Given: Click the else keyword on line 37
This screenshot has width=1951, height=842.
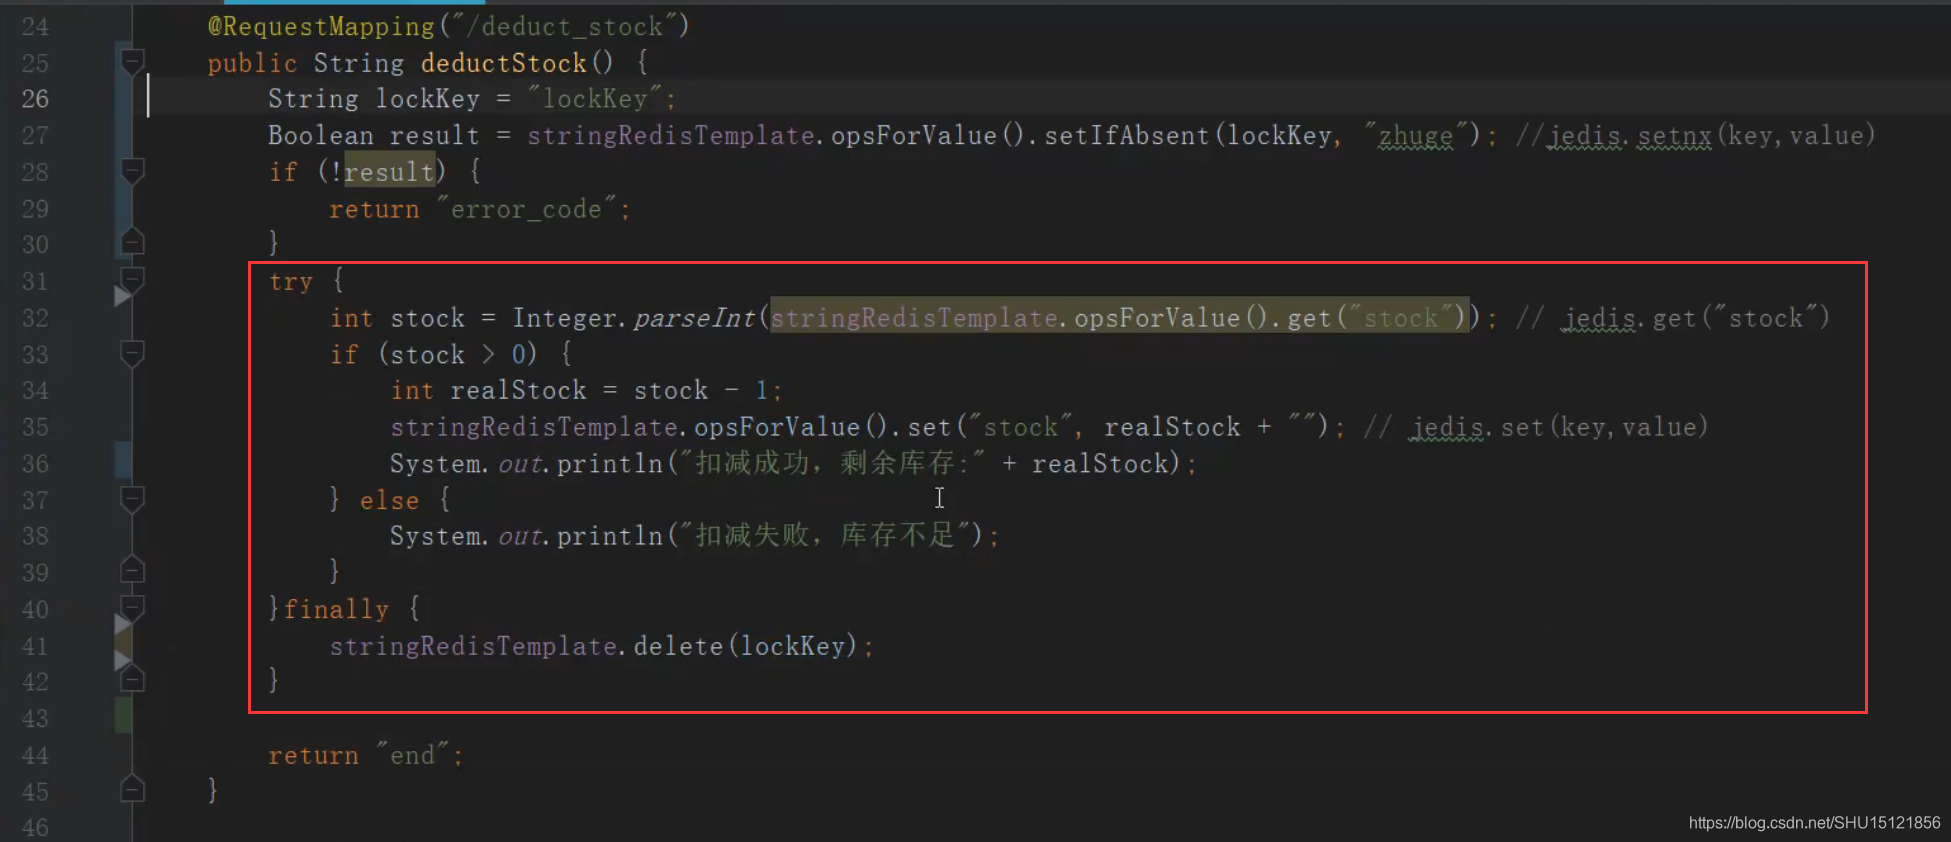Looking at the screenshot, I should coord(390,500).
